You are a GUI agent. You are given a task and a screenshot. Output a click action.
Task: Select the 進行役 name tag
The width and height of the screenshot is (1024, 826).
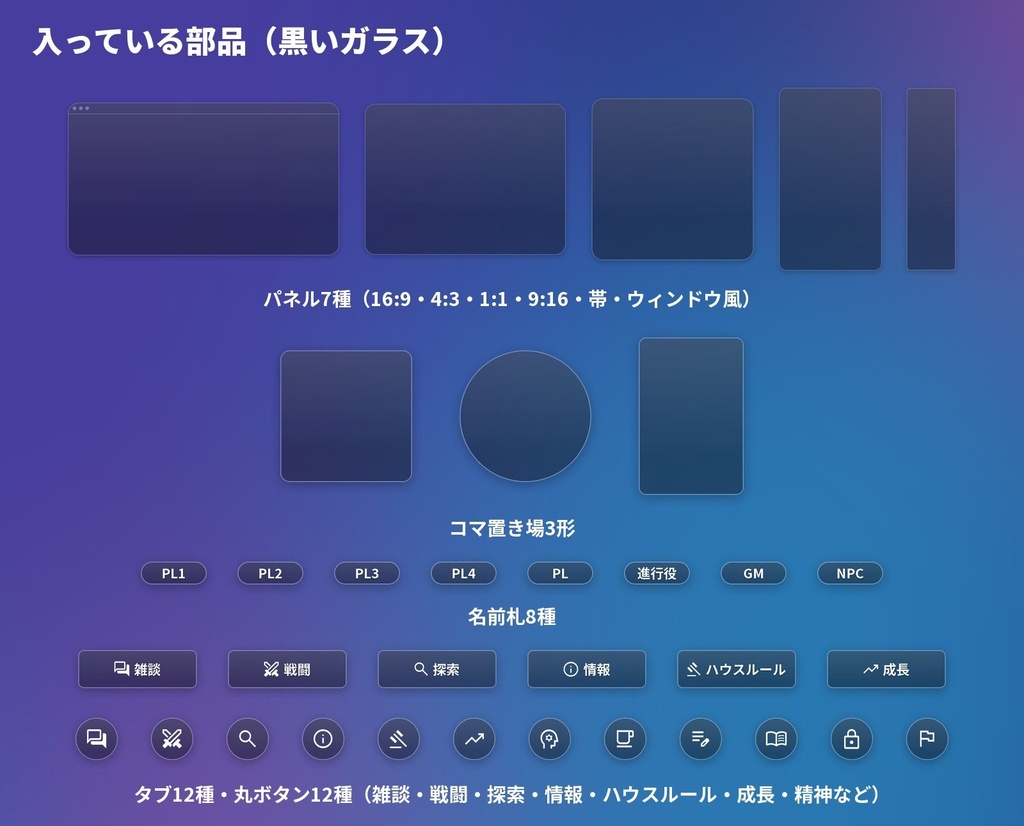[657, 573]
